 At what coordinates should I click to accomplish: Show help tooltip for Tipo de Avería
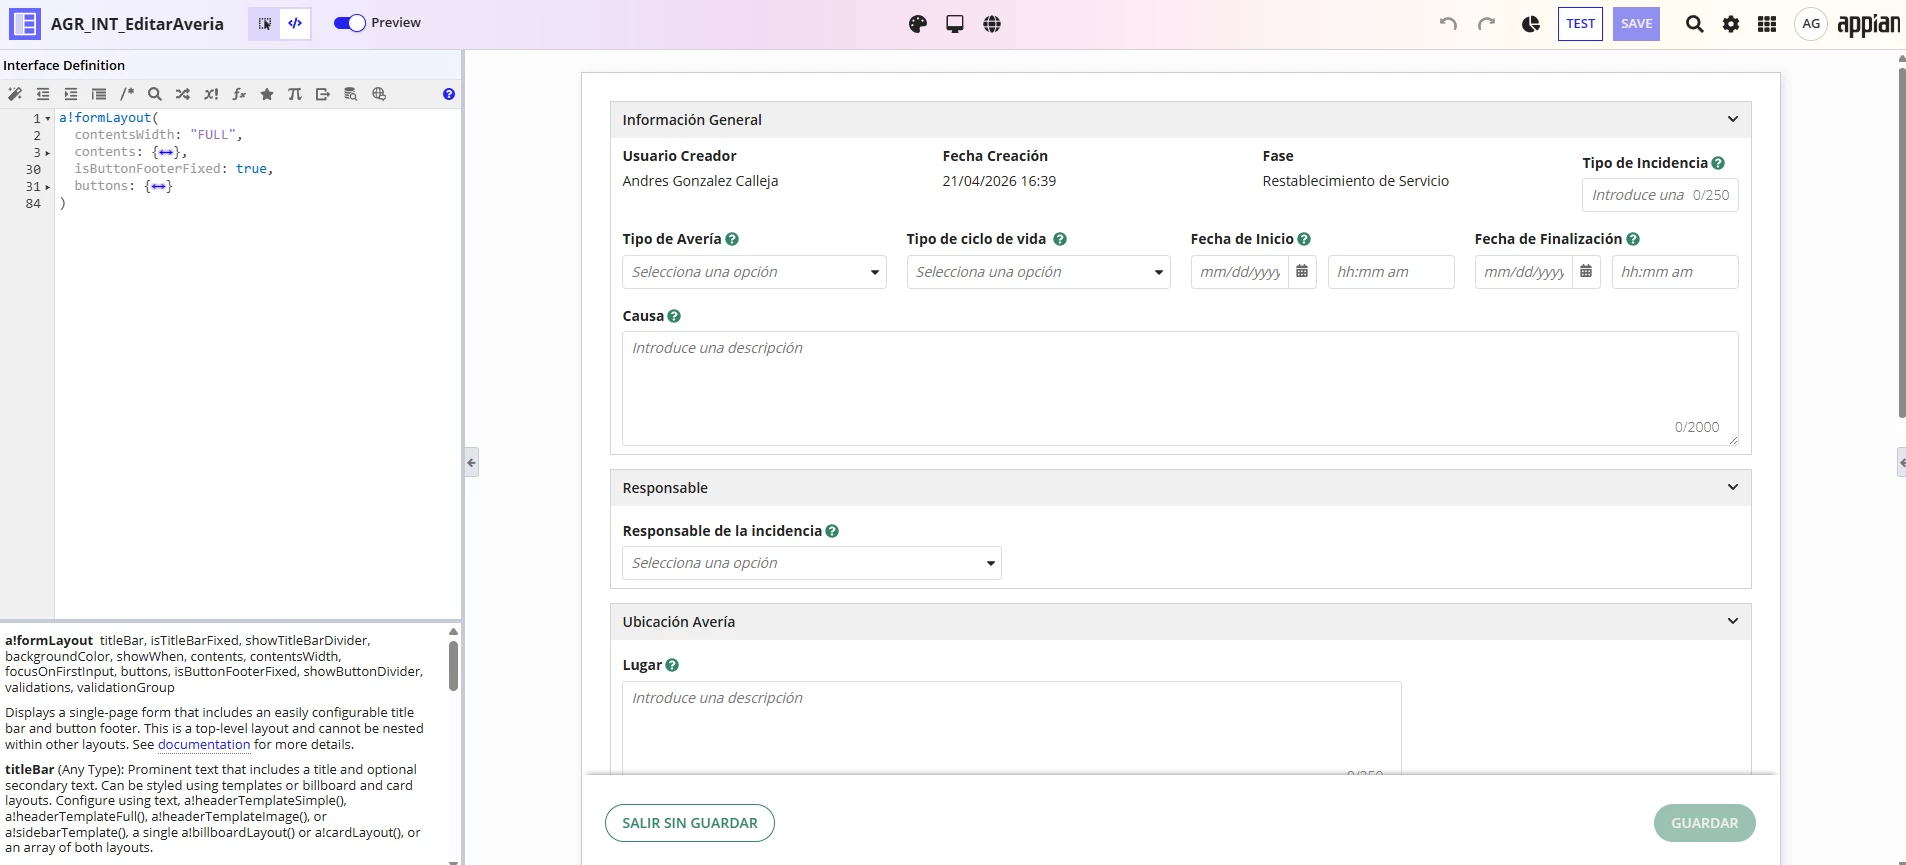click(732, 239)
